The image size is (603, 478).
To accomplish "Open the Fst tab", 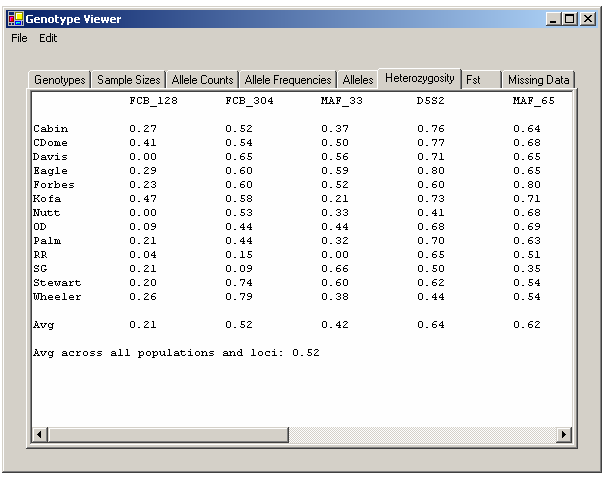I will coord(473,80).
